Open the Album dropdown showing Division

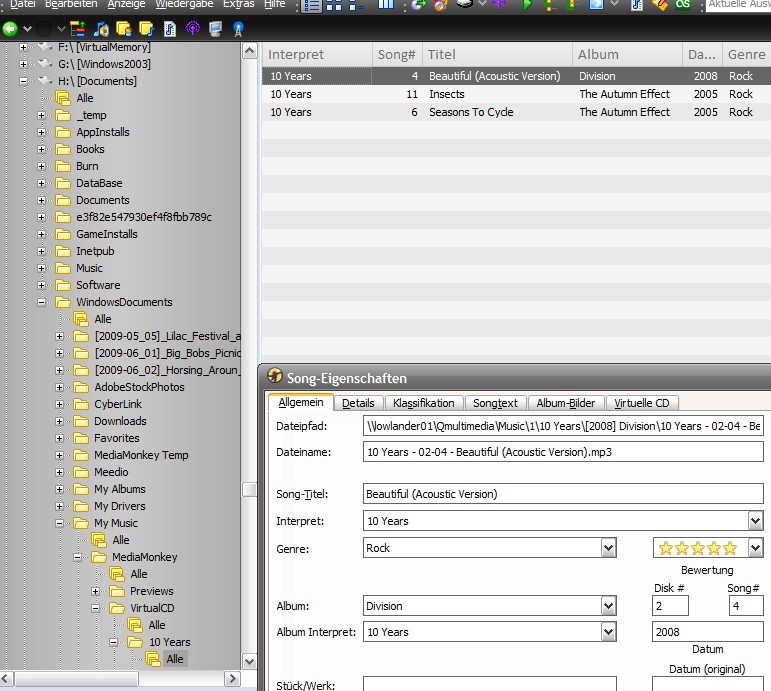click(608, 606)
